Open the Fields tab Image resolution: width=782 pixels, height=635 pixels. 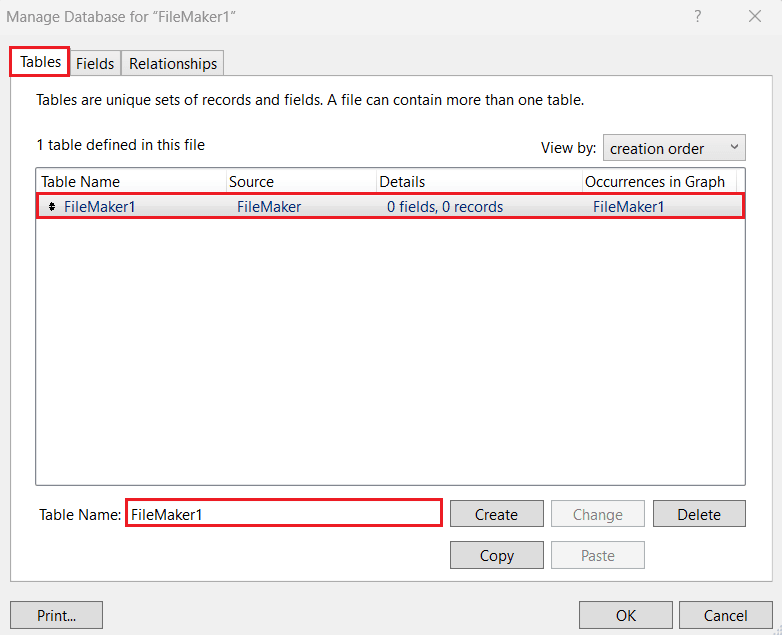coord(95,63)
